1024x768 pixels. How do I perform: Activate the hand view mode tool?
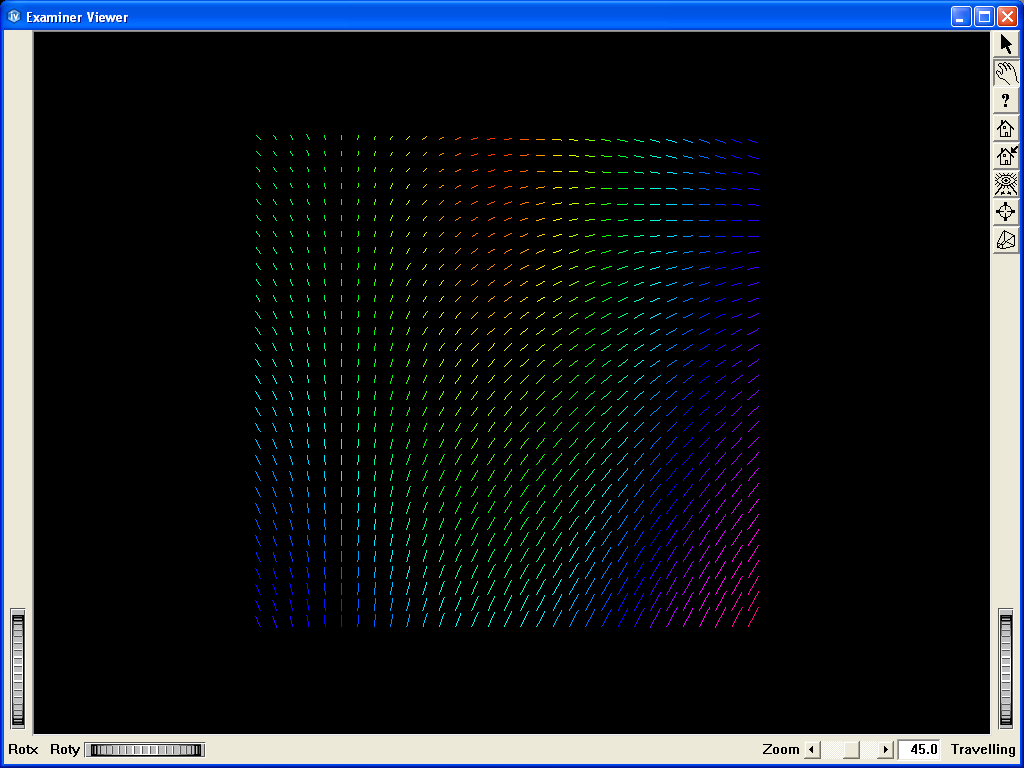1006,72
